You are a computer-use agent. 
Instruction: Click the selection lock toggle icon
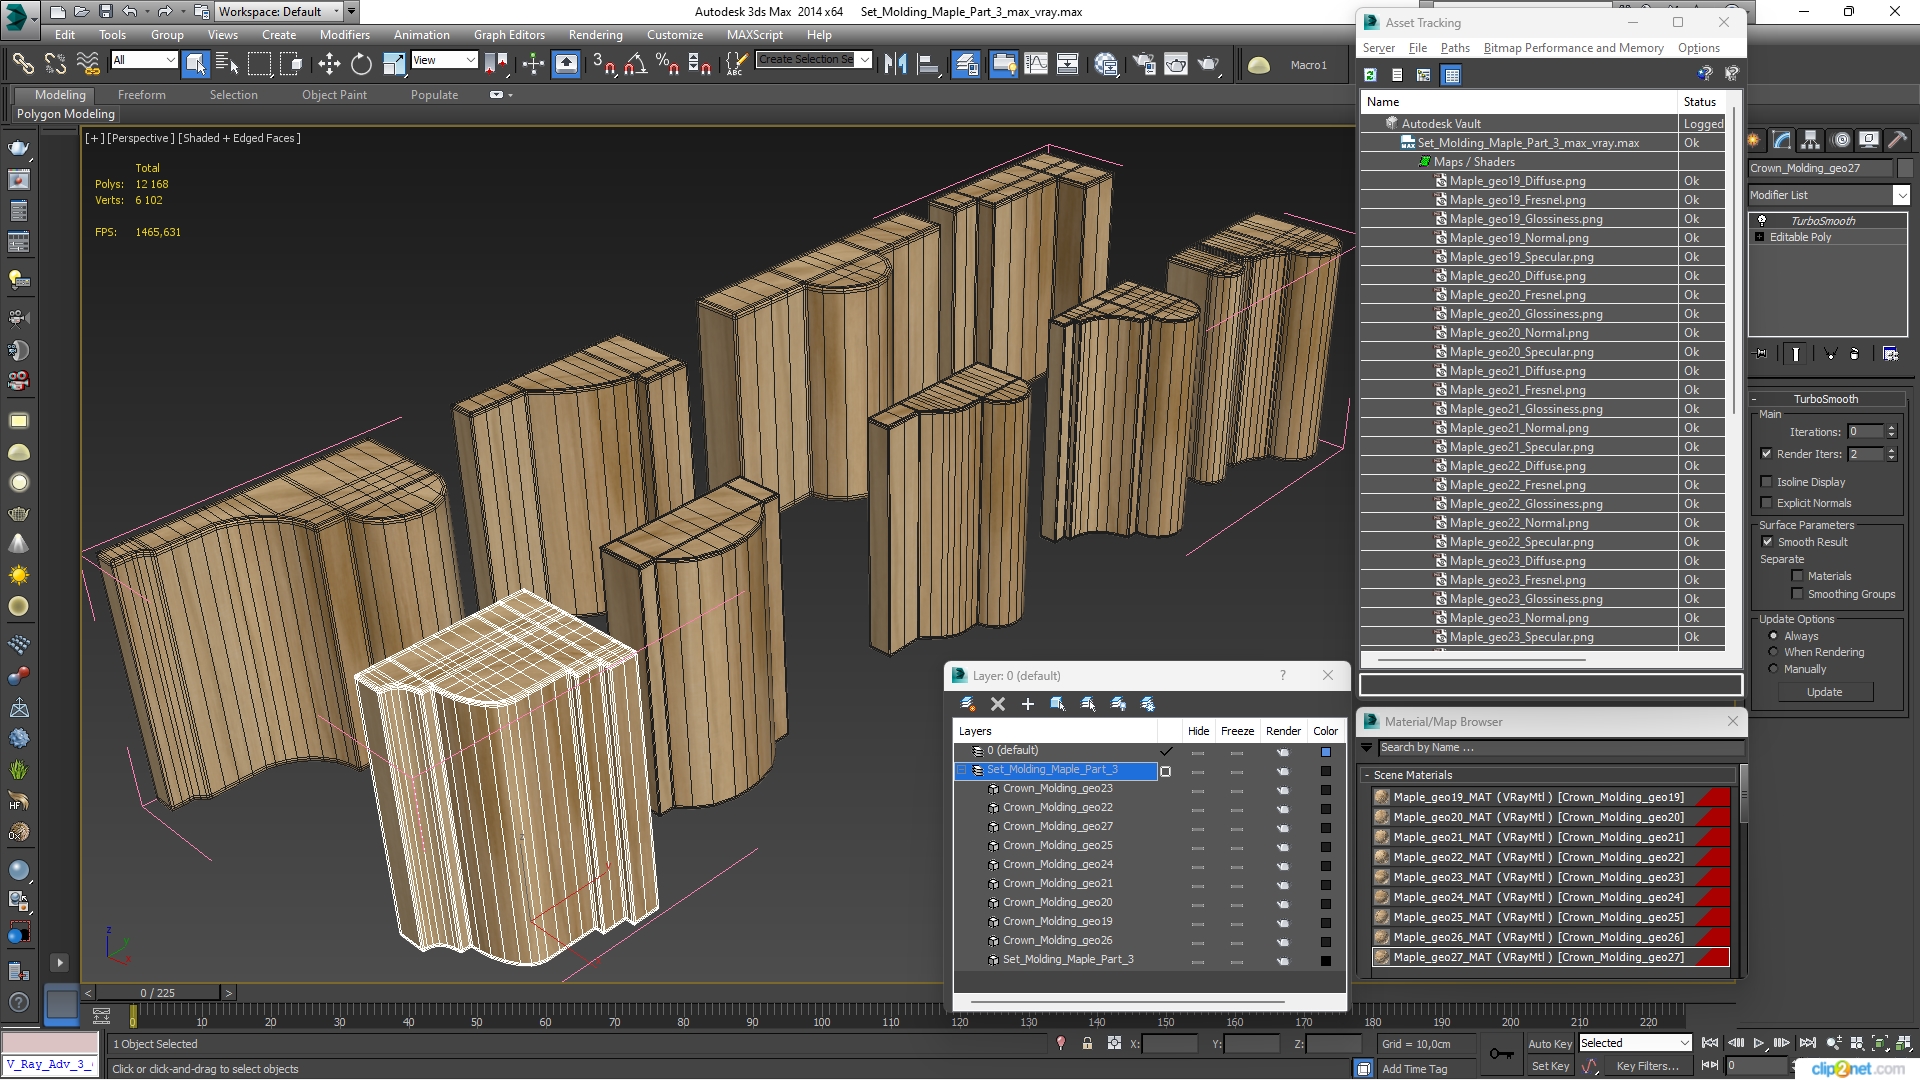1087,1043
